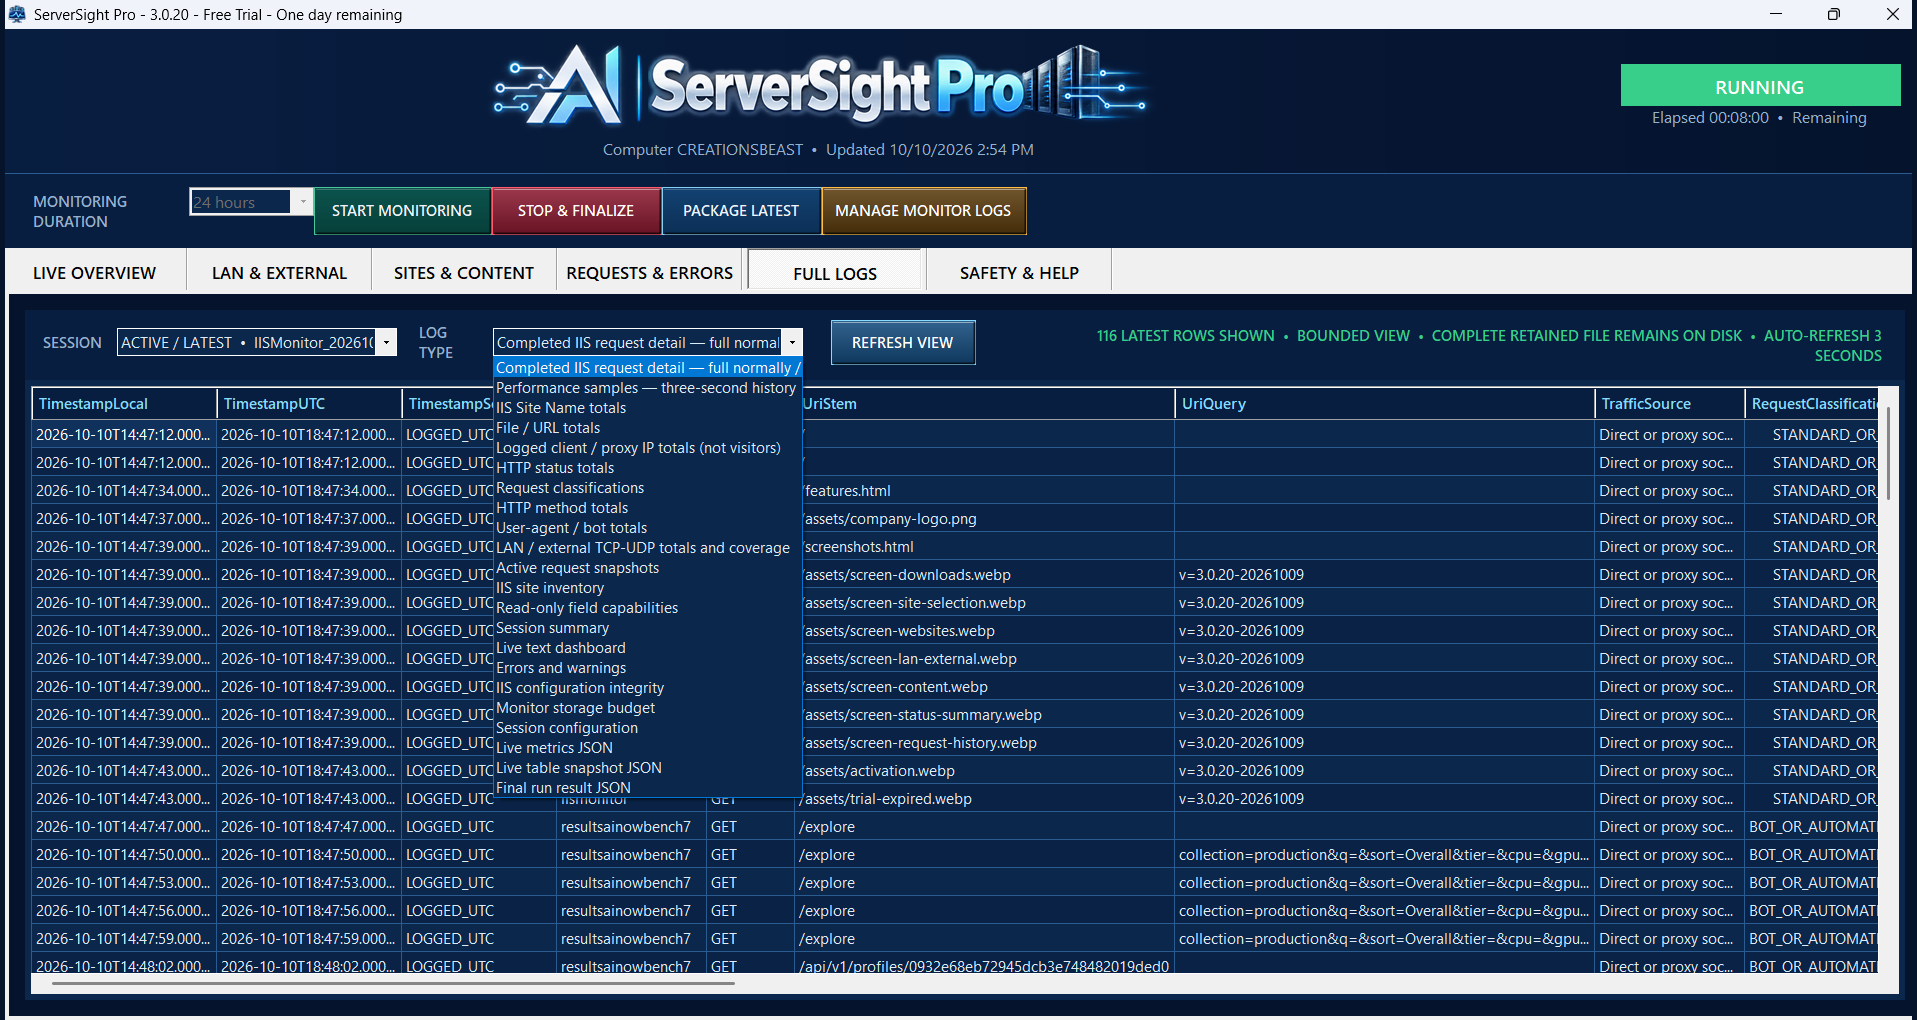Choose HTTP method totals entry
This screenshot has height=1020, width=1917.
pos(647,508)
